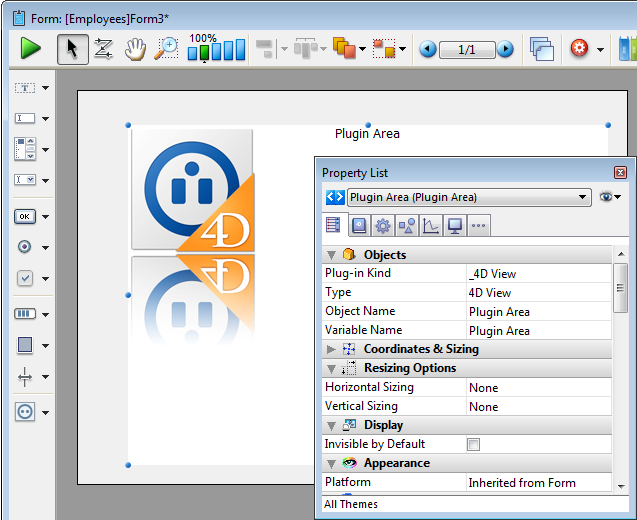637x520 pixels.
Task: Switch to the gear Action properties tab
Action: [382, 225]
